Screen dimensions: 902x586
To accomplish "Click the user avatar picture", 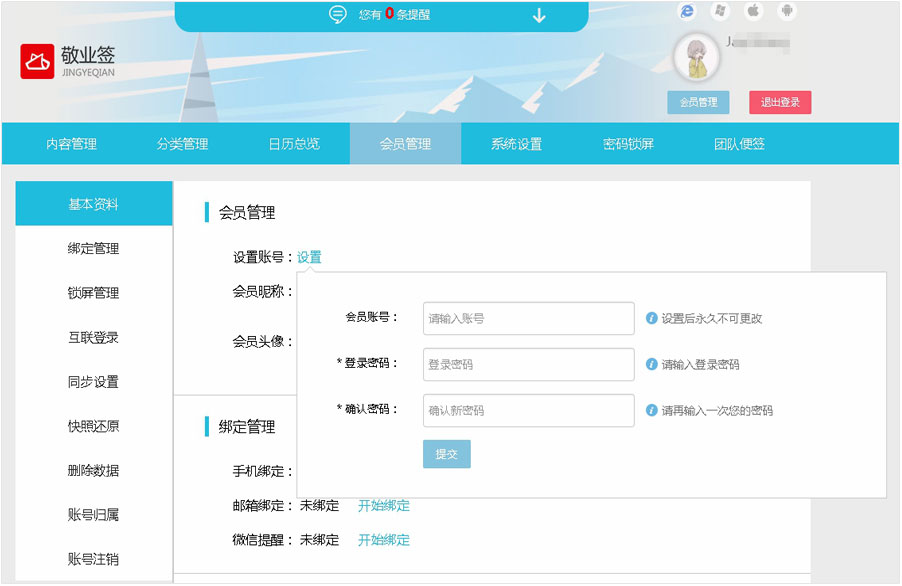I will 697,58.
